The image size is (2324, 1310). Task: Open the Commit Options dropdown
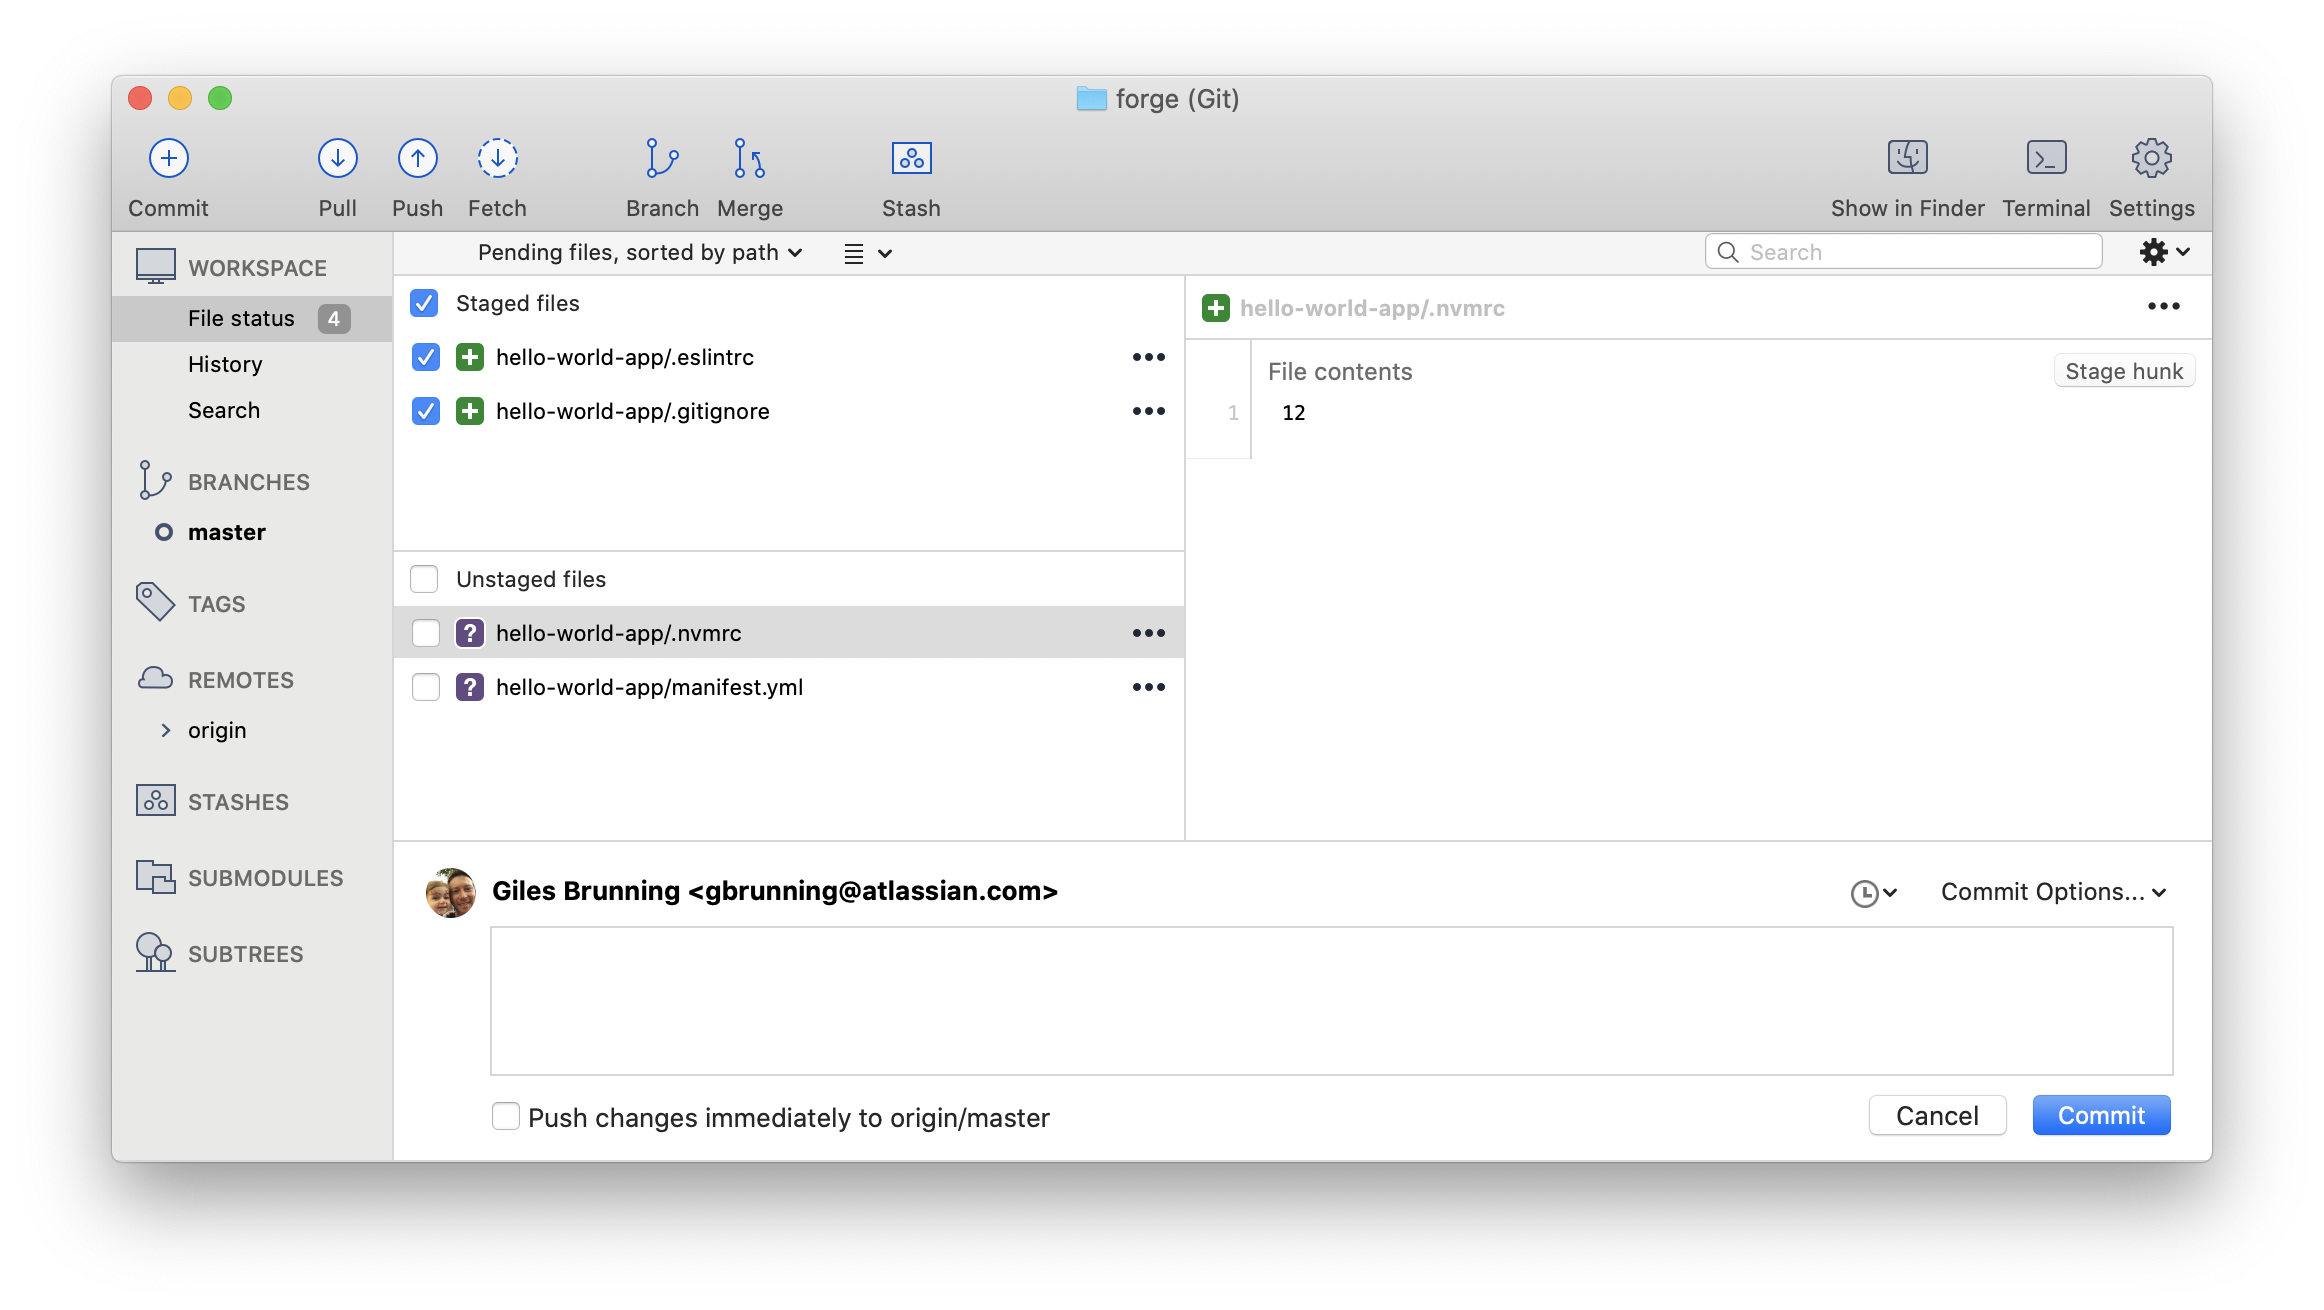pyautogui.click(x=2053, y=892)
